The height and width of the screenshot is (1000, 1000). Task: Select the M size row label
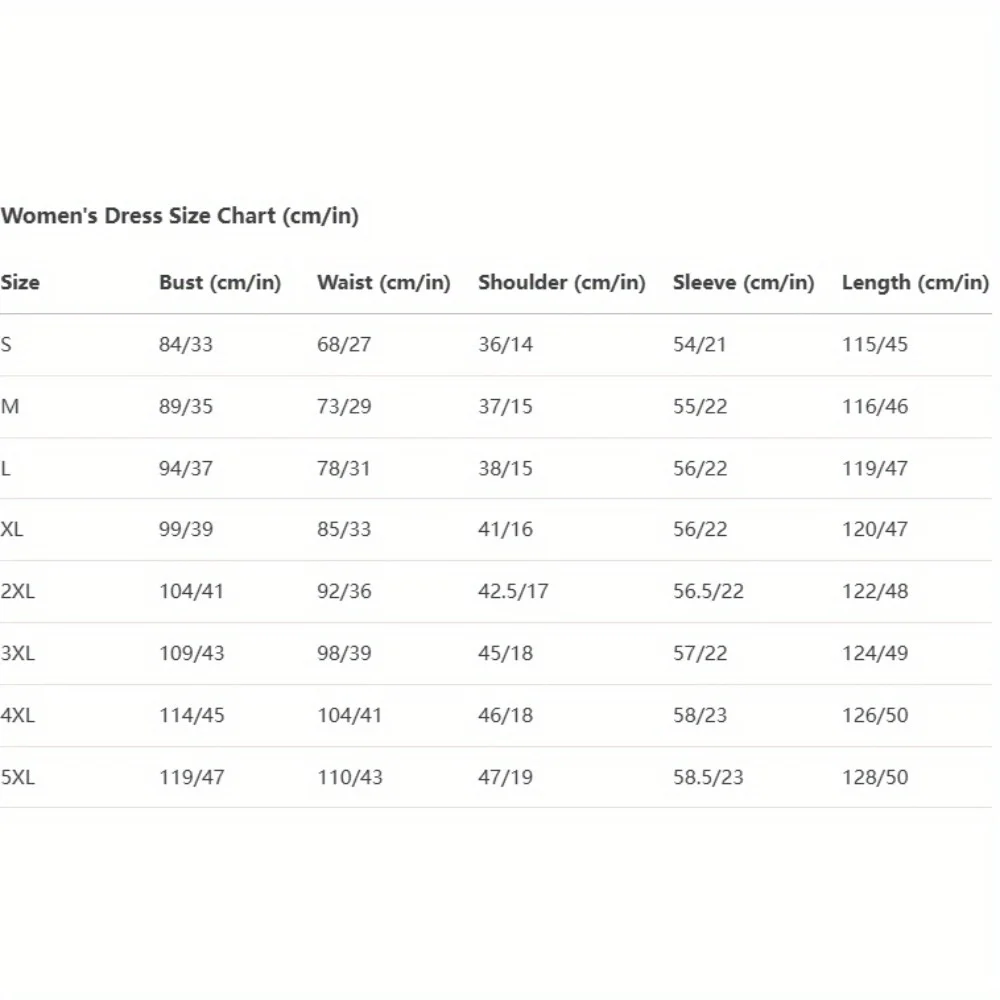10,407
